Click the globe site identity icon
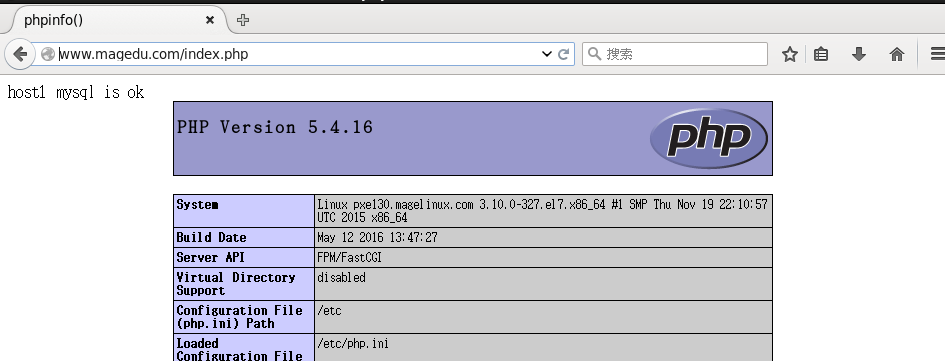Image resolution: width=945 pixels, height=361 pixels. pyautogui.click(x=48, y=54)
